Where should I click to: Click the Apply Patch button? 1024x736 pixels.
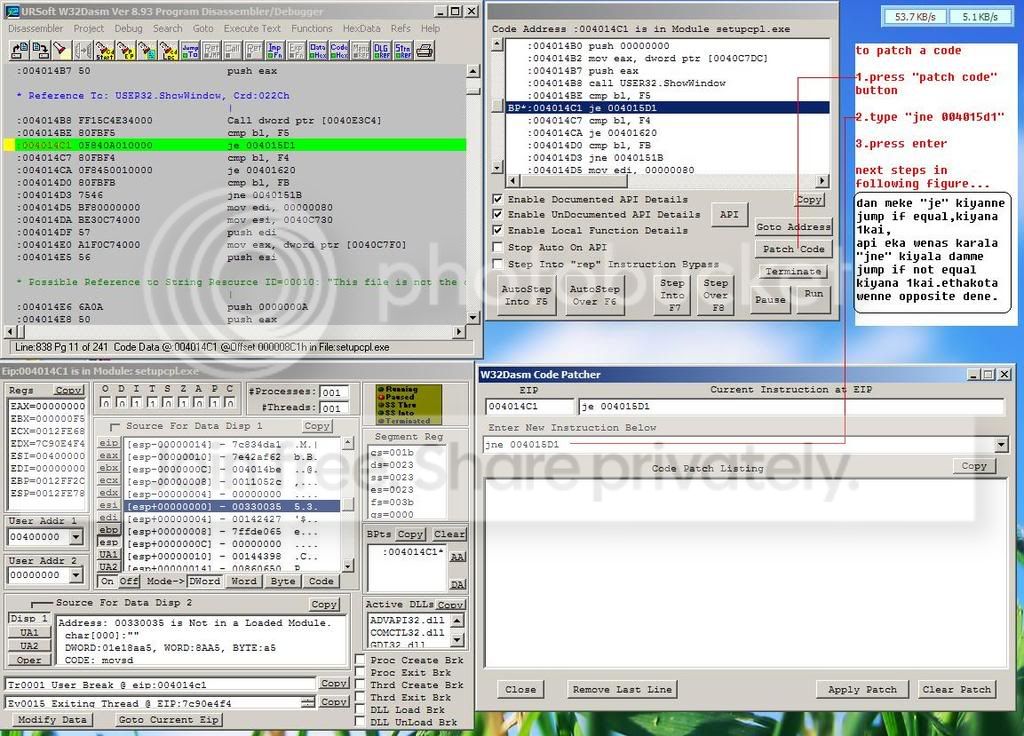click(862, 689)
